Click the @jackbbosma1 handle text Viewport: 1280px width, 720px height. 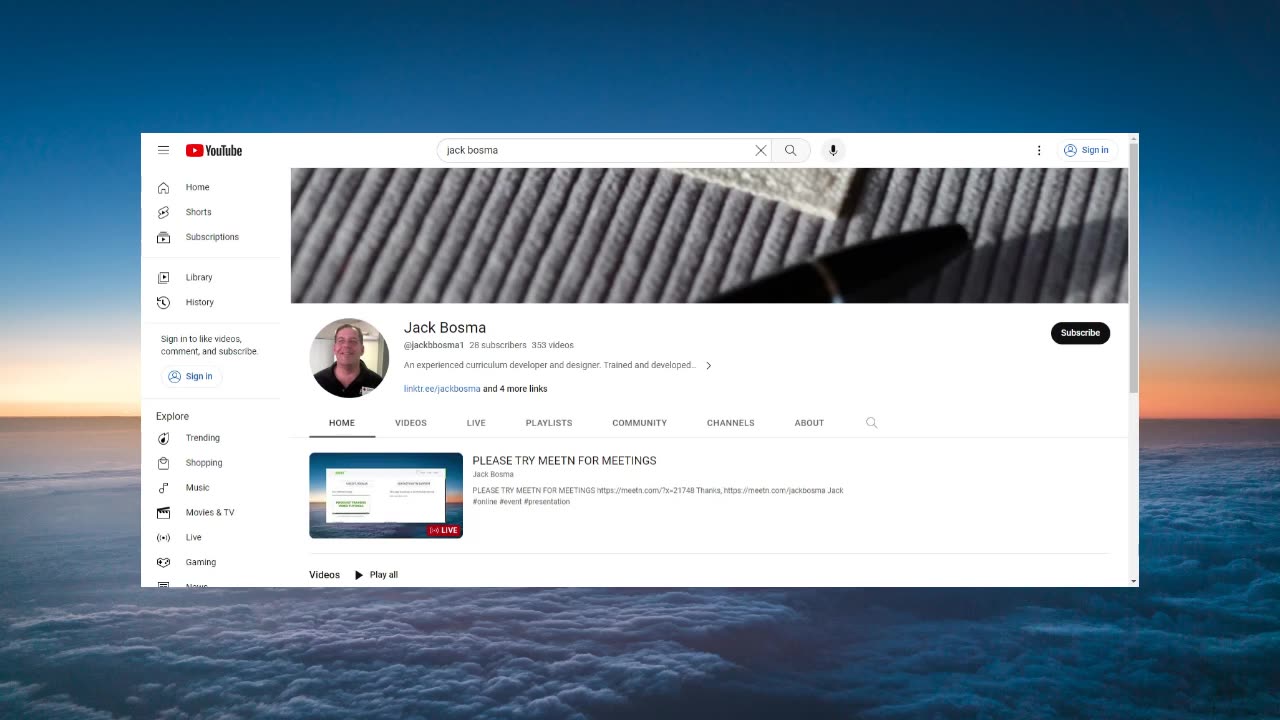point(434,345)
